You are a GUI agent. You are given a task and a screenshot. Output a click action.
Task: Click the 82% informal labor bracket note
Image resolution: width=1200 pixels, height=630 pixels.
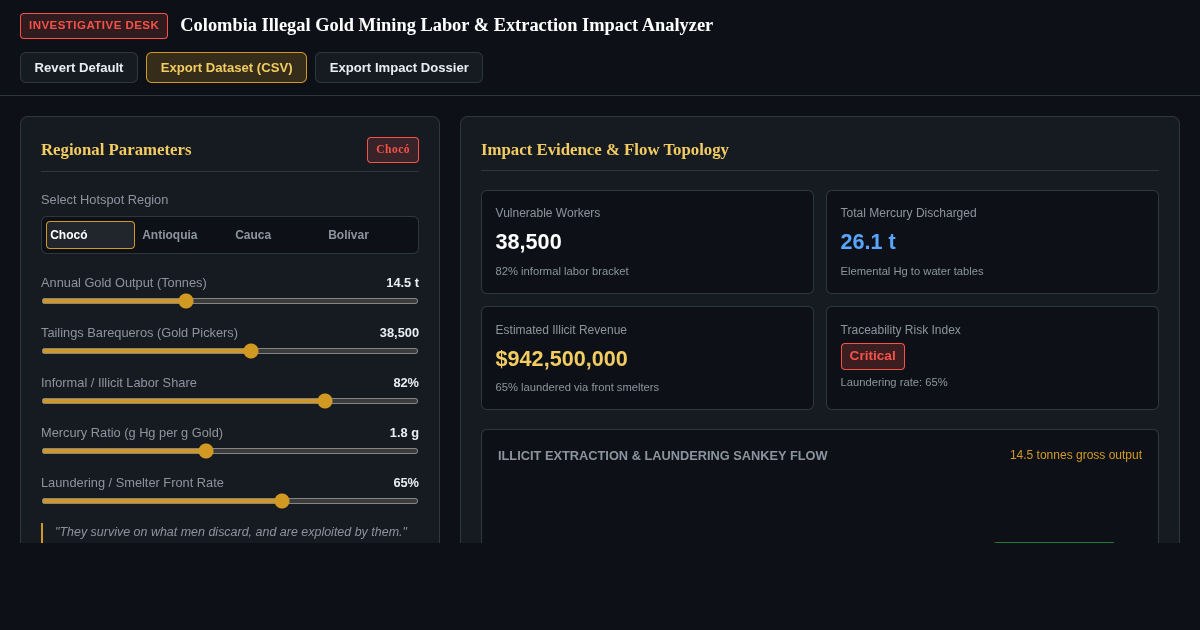click(562, 271)
